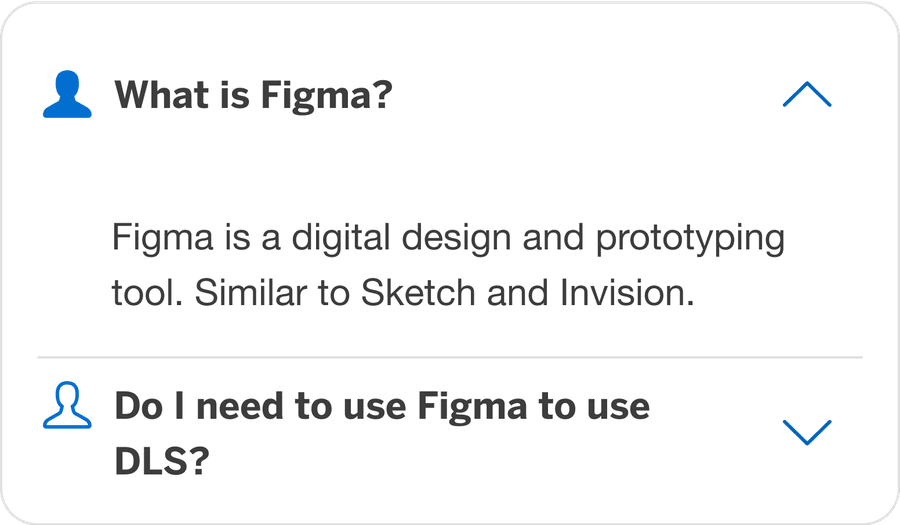Image resolution: width=900 pixels, height=525 pixels.
Task: Click the word "digital" in the answer text
Action: click(x=333, y=240)
